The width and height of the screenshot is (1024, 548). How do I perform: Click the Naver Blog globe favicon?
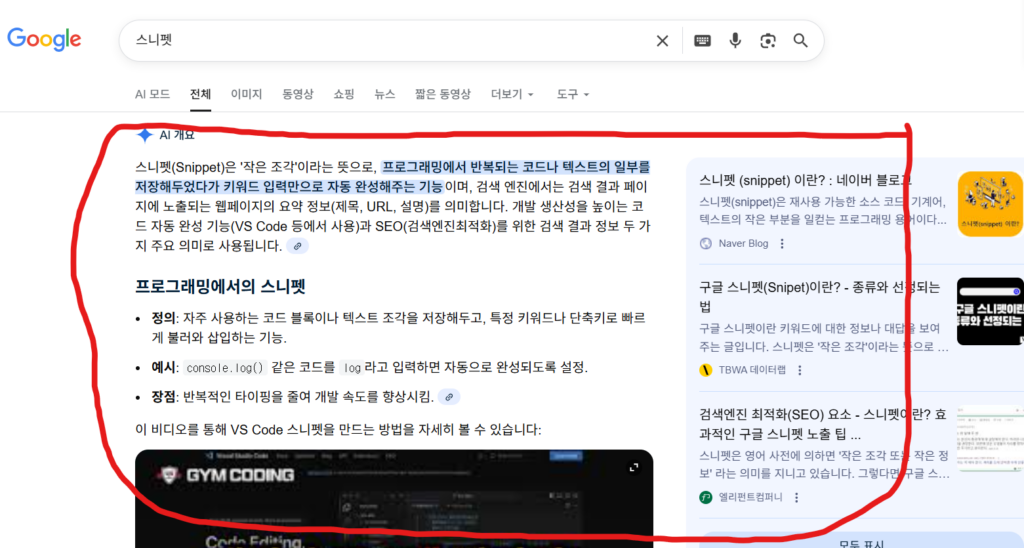705,244
